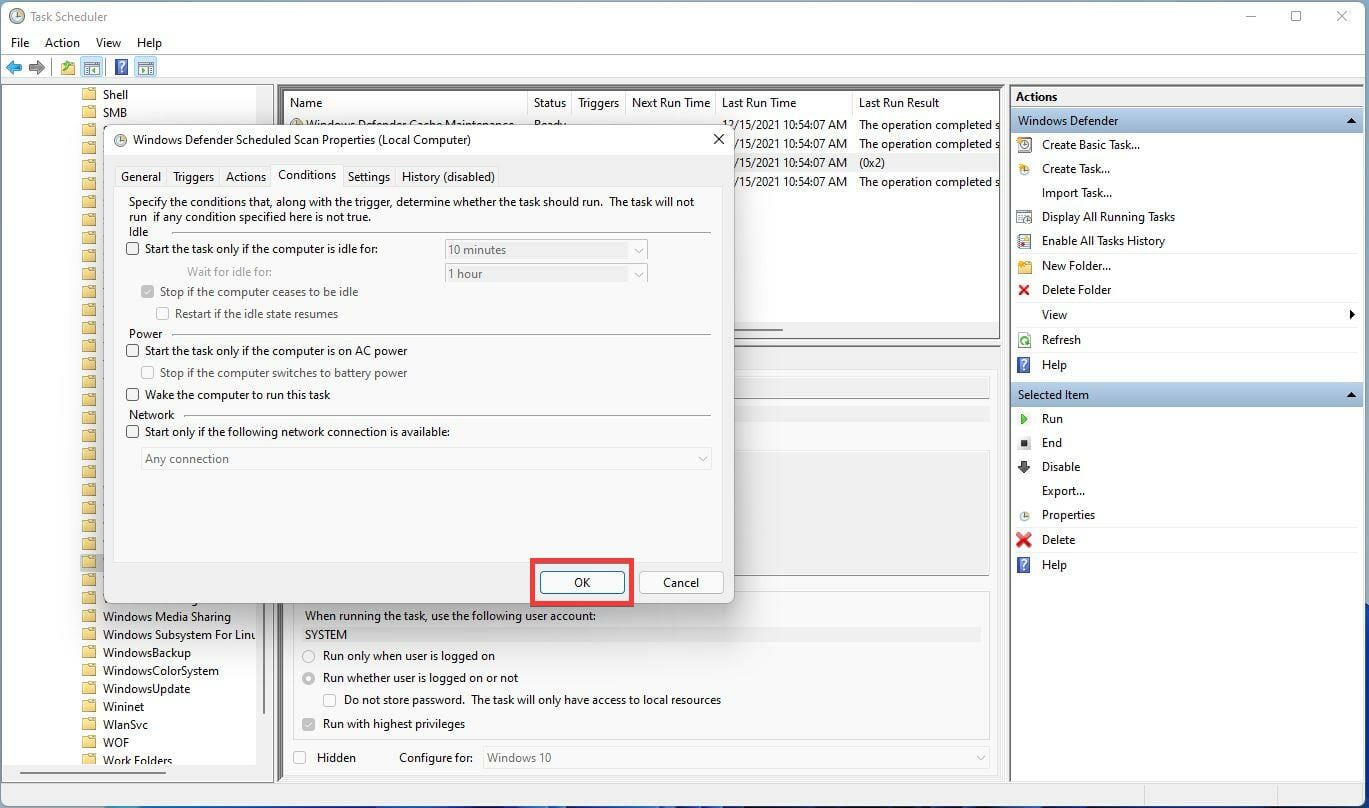Click the green Run arrow icon
This screenshot has height=808, width=1369.
1024,419
